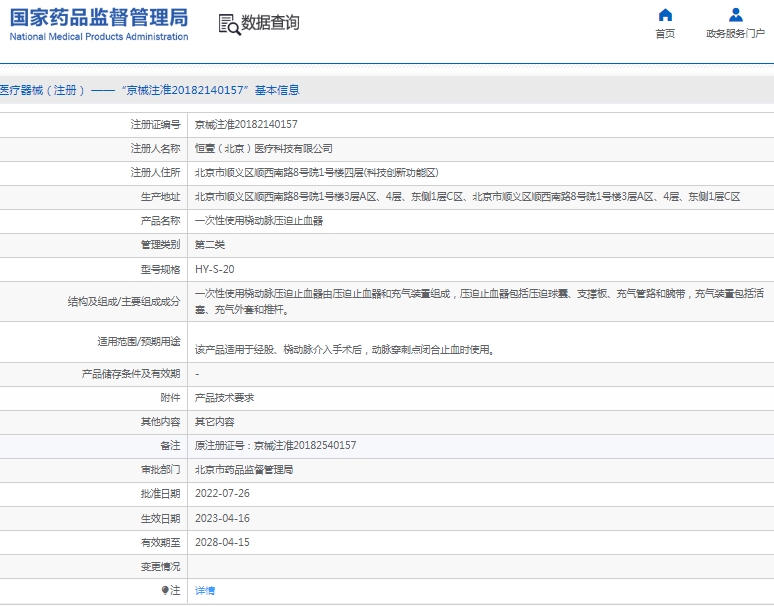The width and height of the screenshot is (774, 606).
Task: Select the 产品技术要求 value
Action: coord(224,398)
